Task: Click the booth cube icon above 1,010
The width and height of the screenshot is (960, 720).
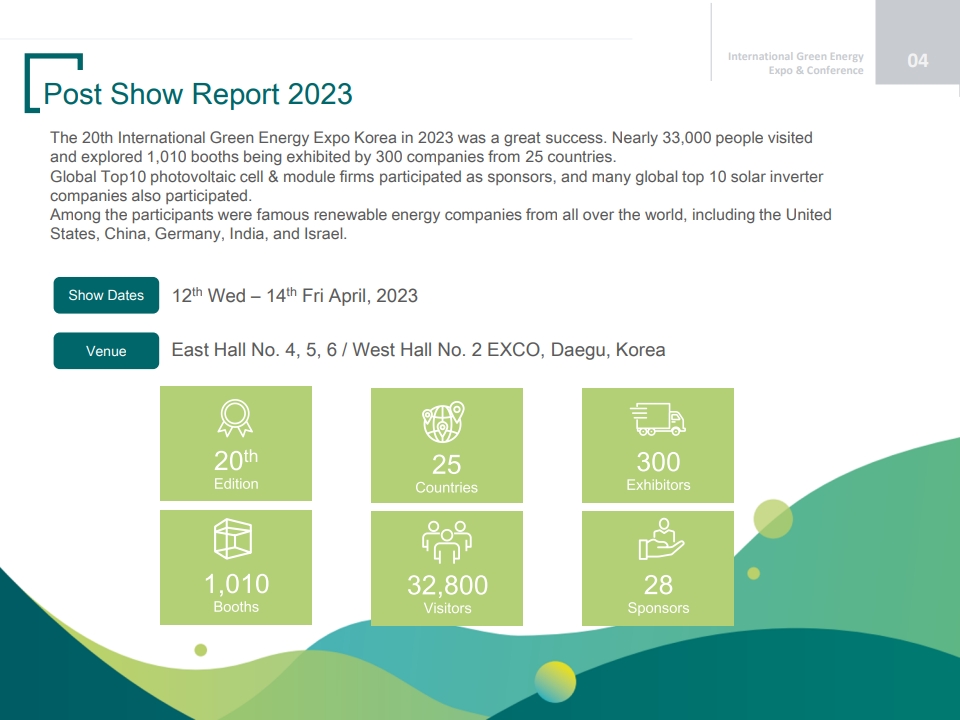Action: 233,540
